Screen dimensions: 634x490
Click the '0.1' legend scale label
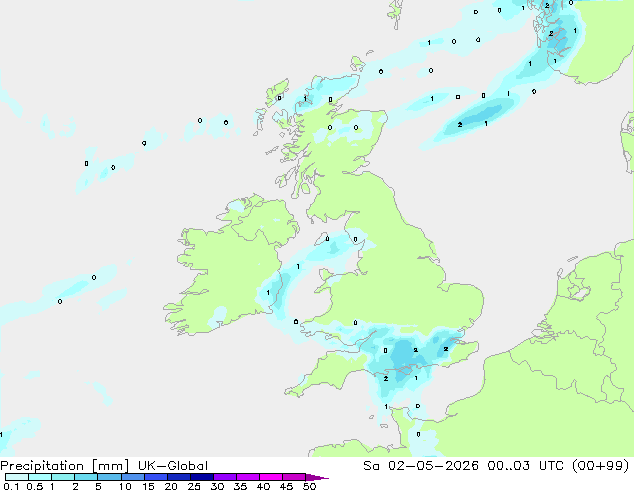11,486
